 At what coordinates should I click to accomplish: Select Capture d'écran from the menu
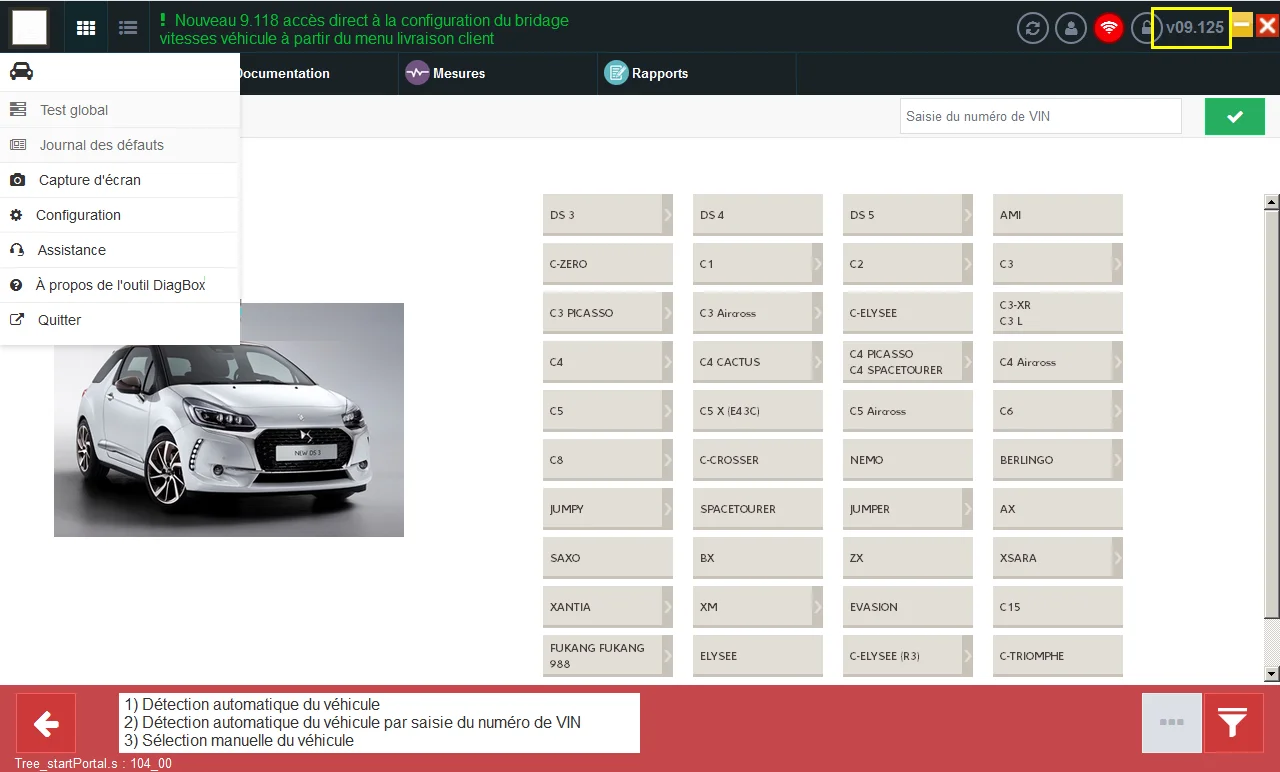(x=120, y=180)
